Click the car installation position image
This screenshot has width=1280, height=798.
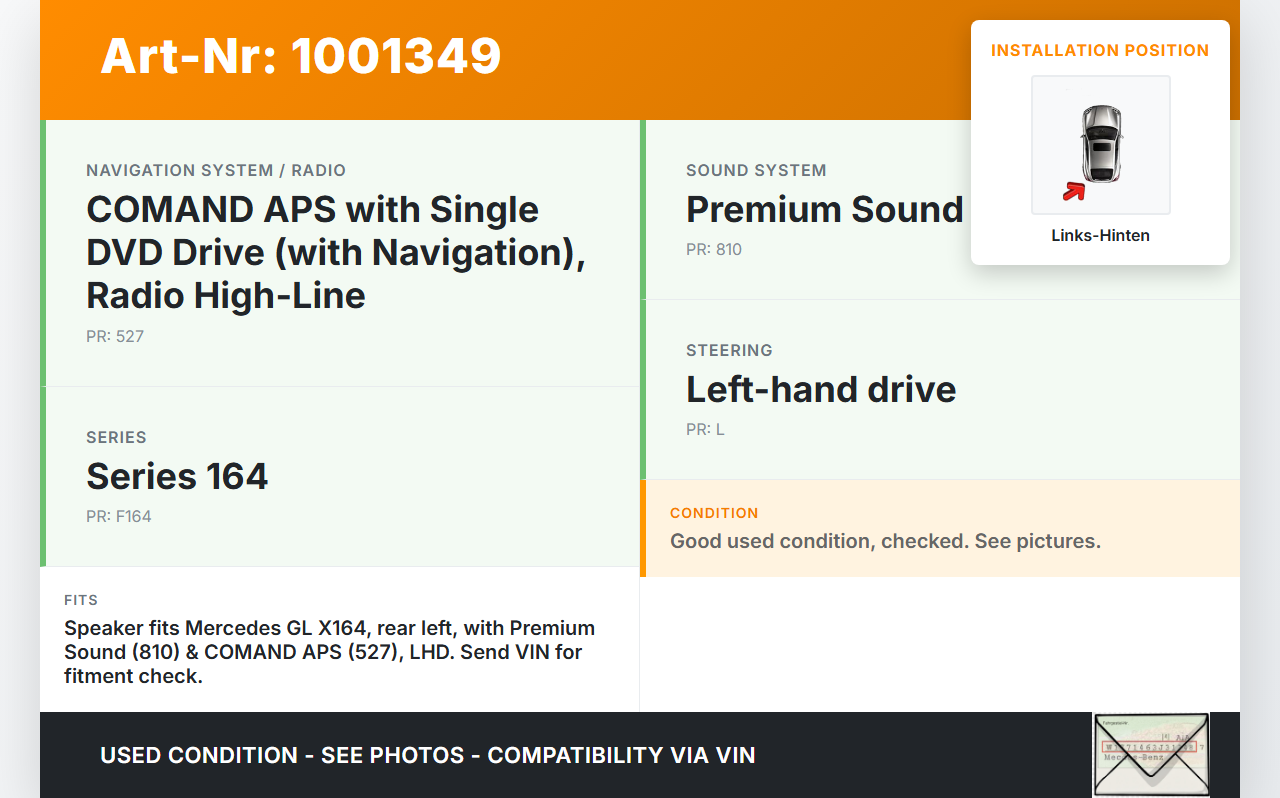tap(1100, 145)
